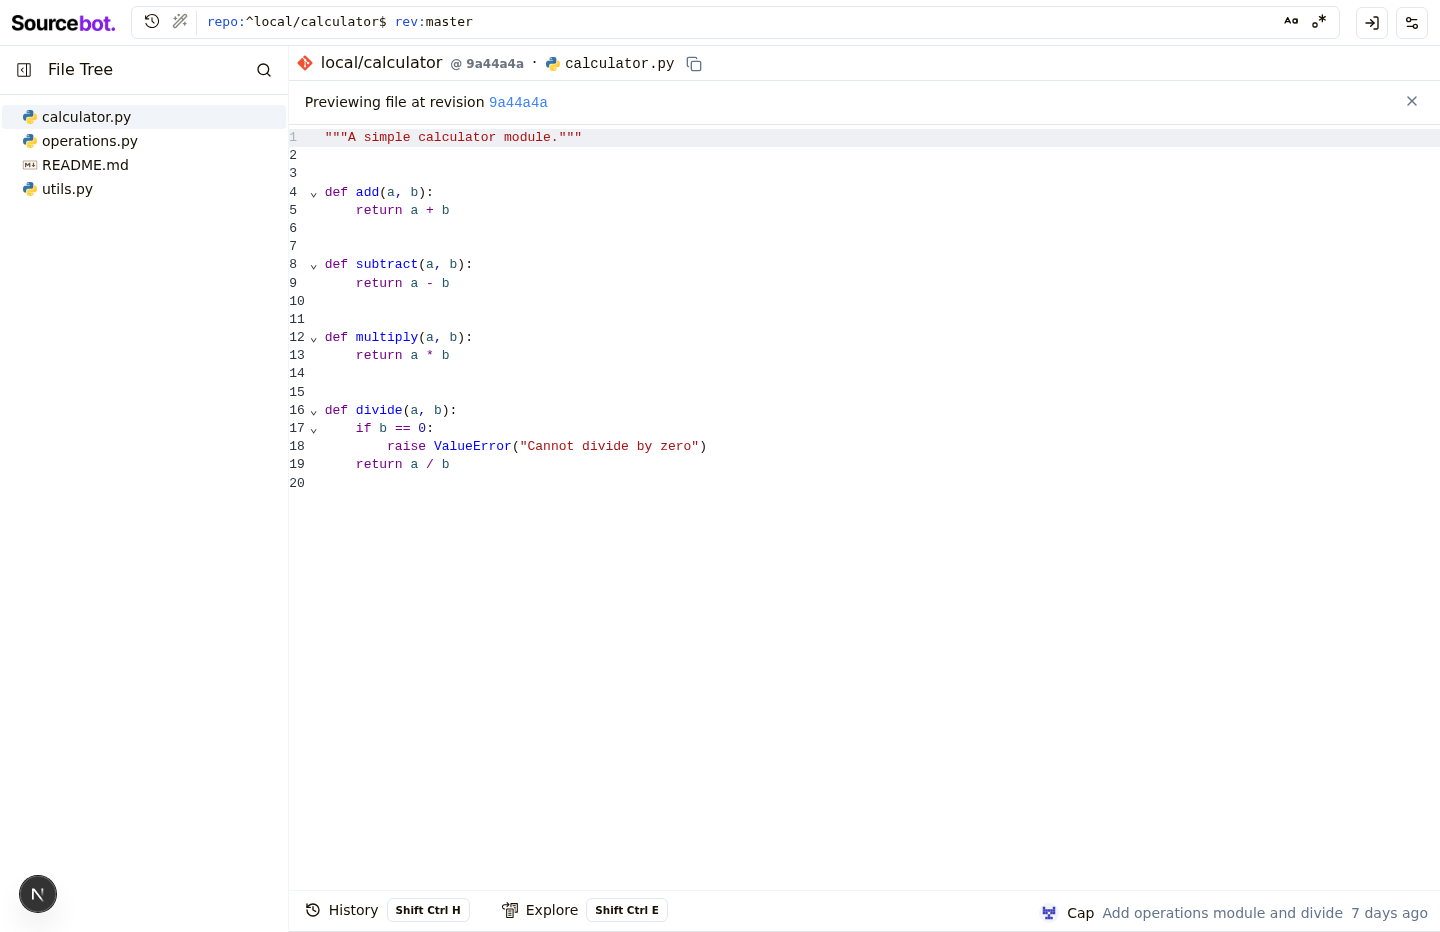Click the sign-in arrow icon
This screenshot has height=932, width=1440.
[1372, 23]
